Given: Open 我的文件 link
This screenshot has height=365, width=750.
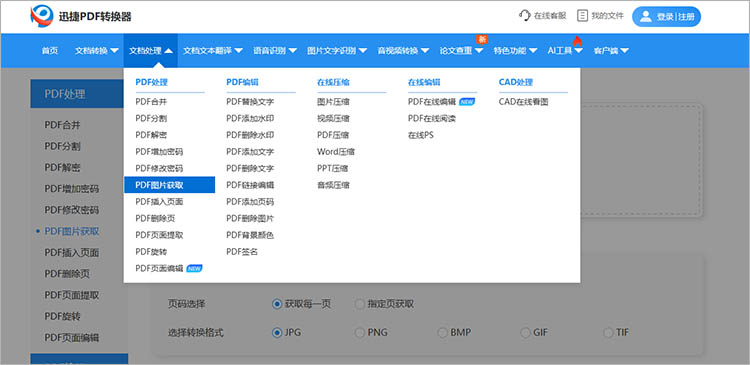Looking at the screenshot, I should [600, 16].
